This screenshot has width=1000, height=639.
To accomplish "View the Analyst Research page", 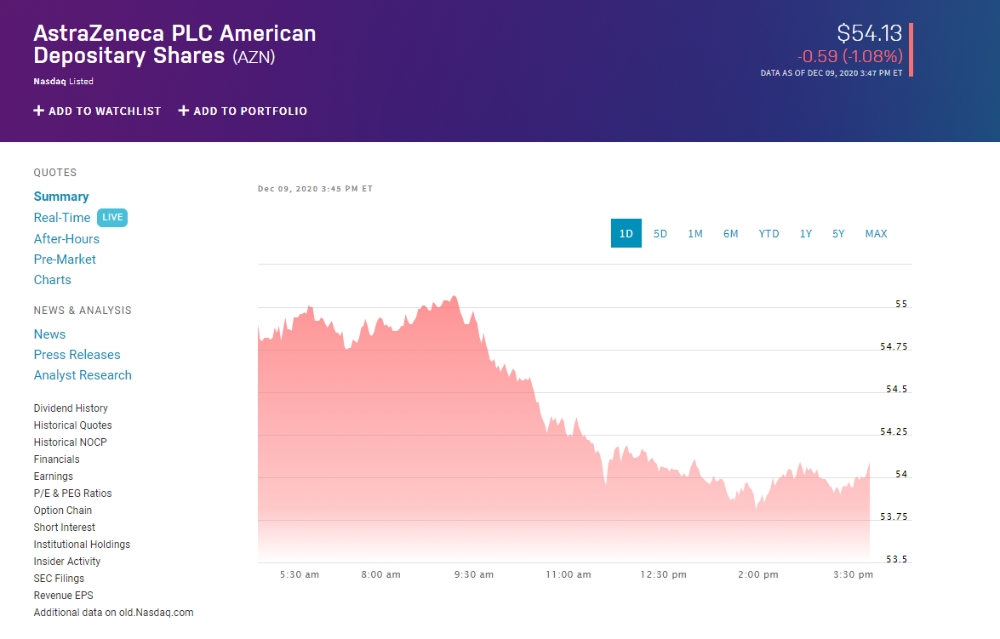I will (x=83, y=376).
